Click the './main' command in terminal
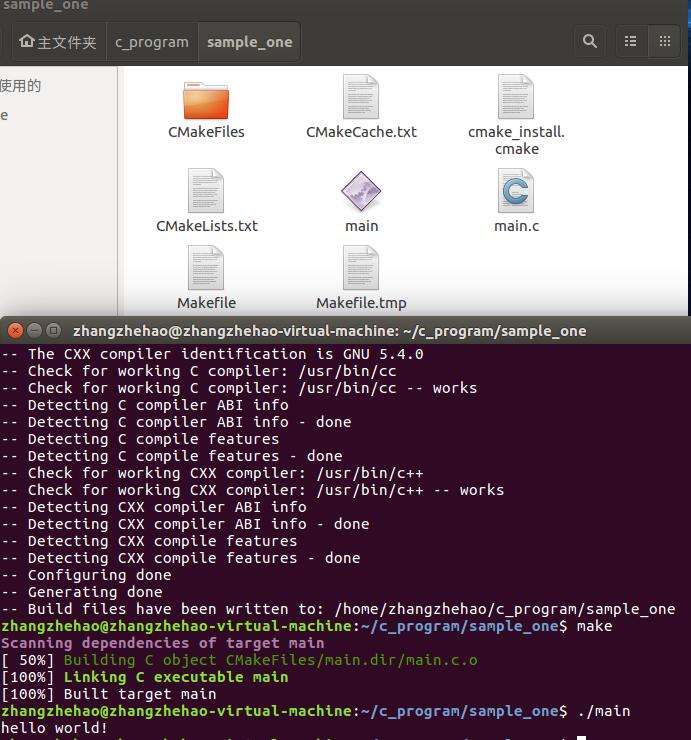This screenshot has width=691, height=740. [x=604, y=711]
